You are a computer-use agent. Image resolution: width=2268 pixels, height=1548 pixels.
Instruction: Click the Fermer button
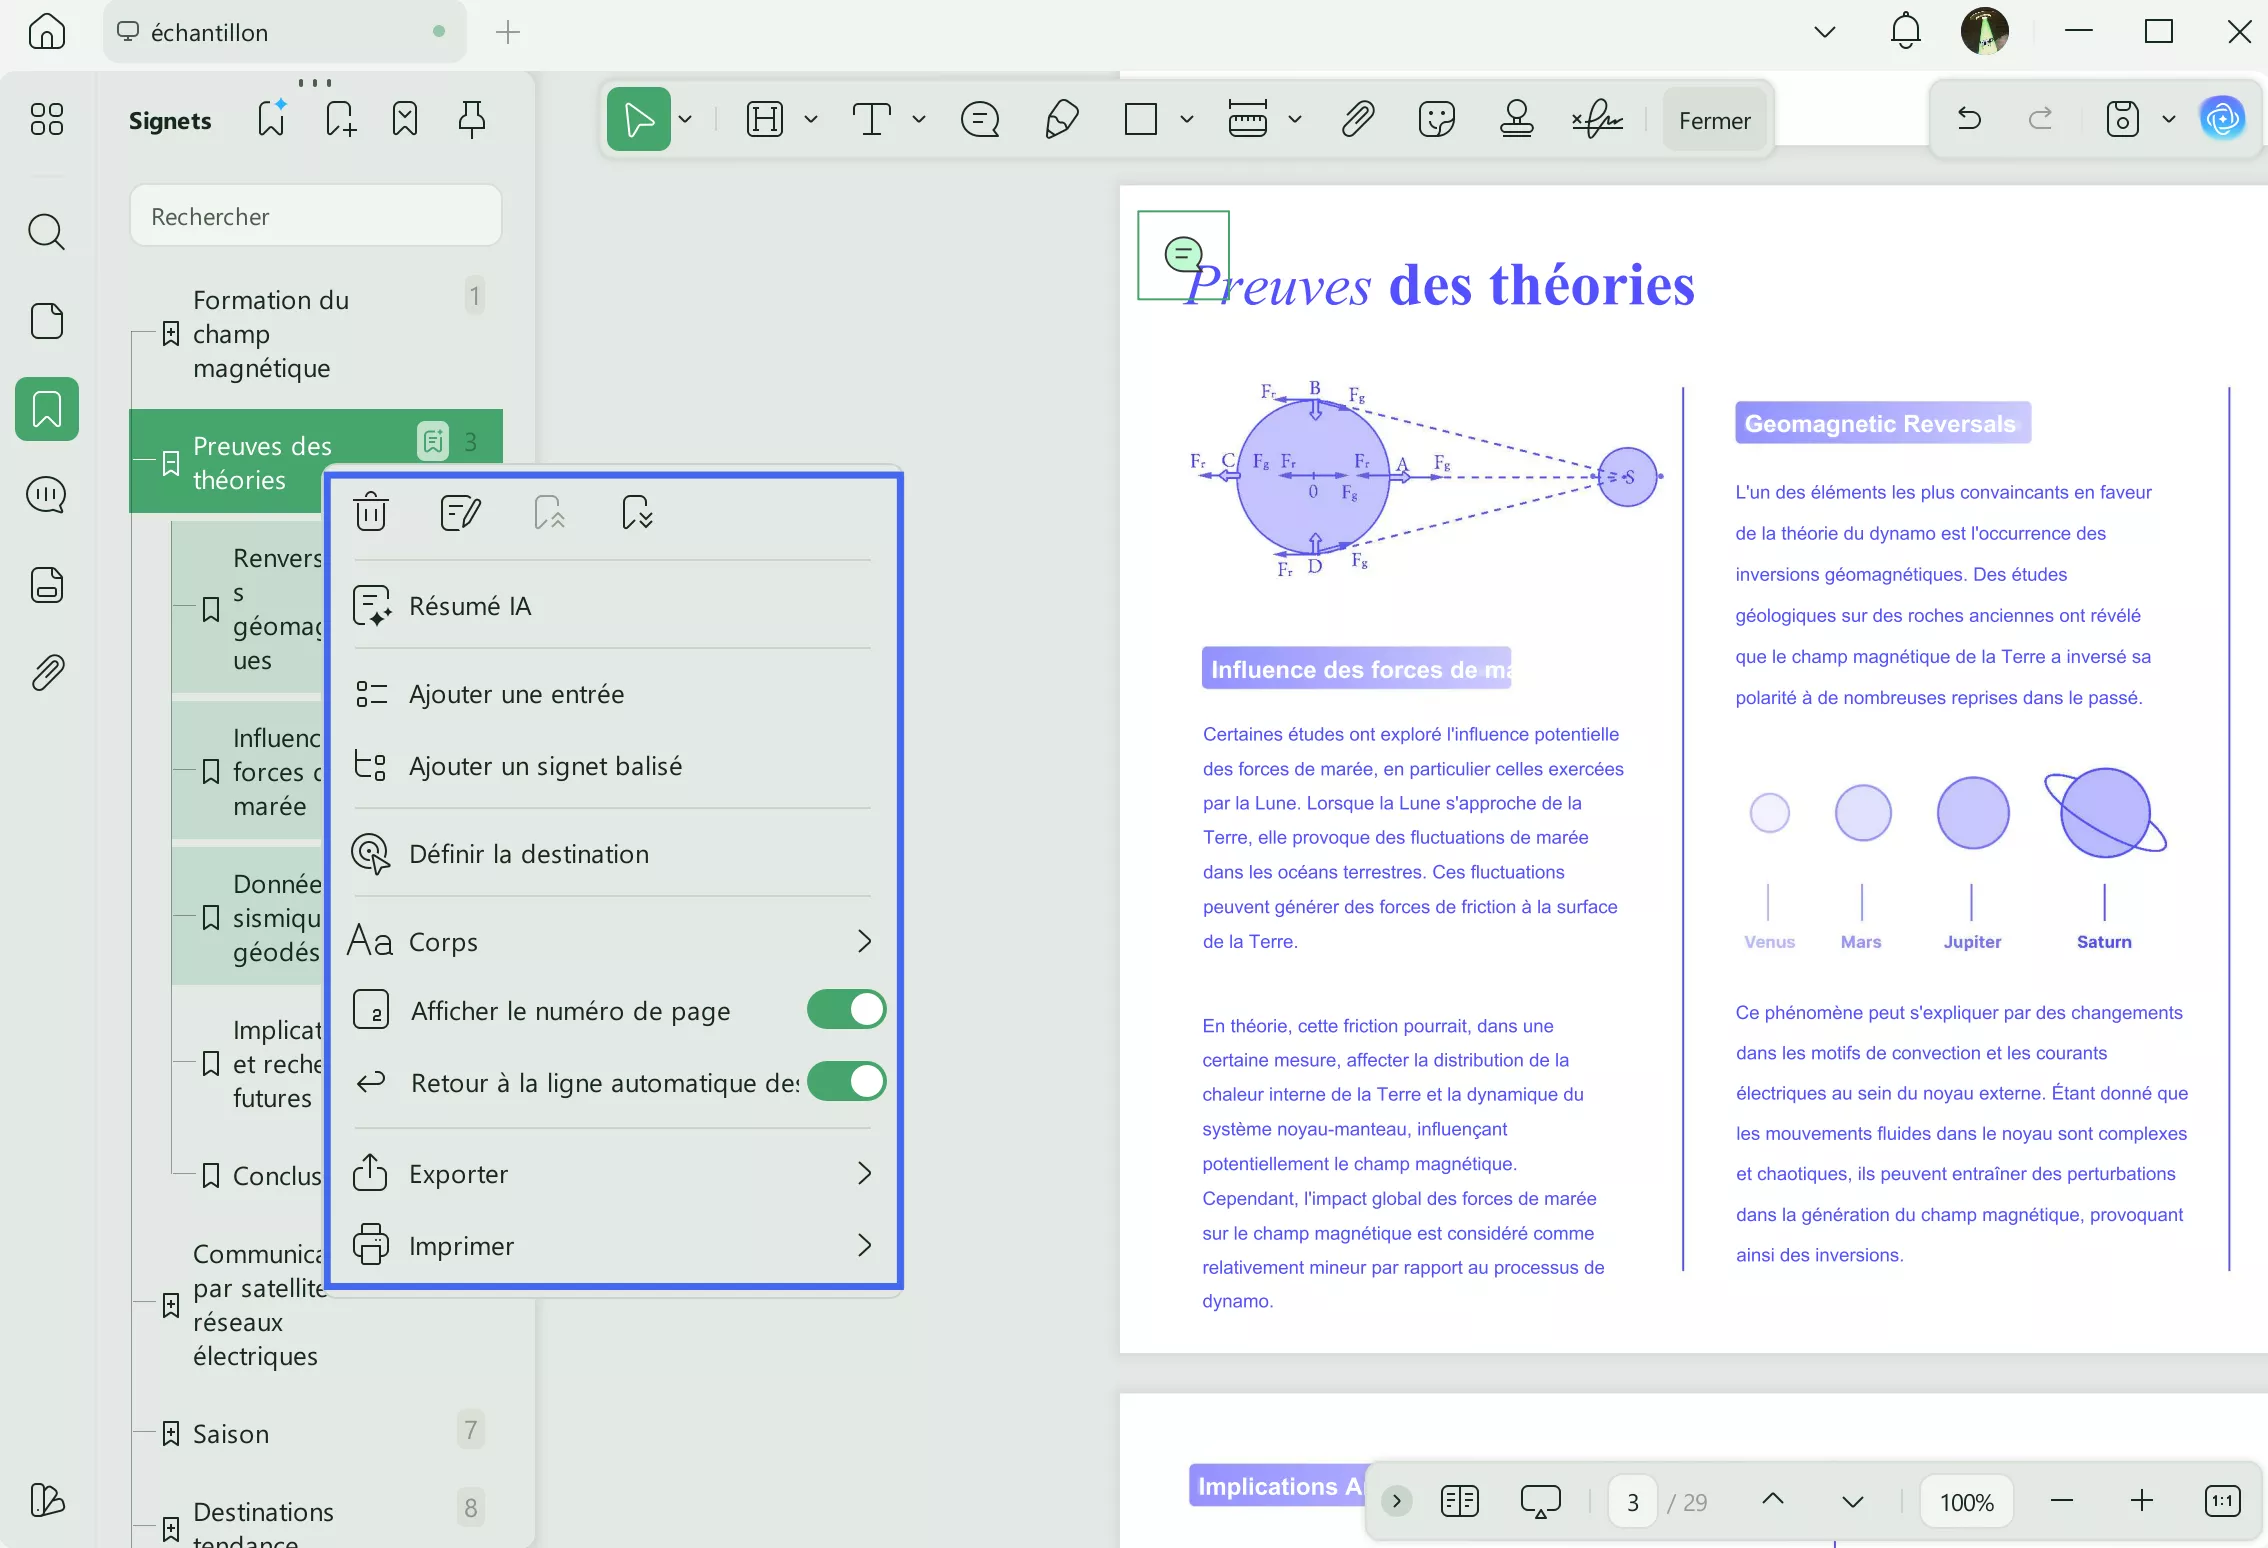pyautogui.click(x=1714, y=118)
